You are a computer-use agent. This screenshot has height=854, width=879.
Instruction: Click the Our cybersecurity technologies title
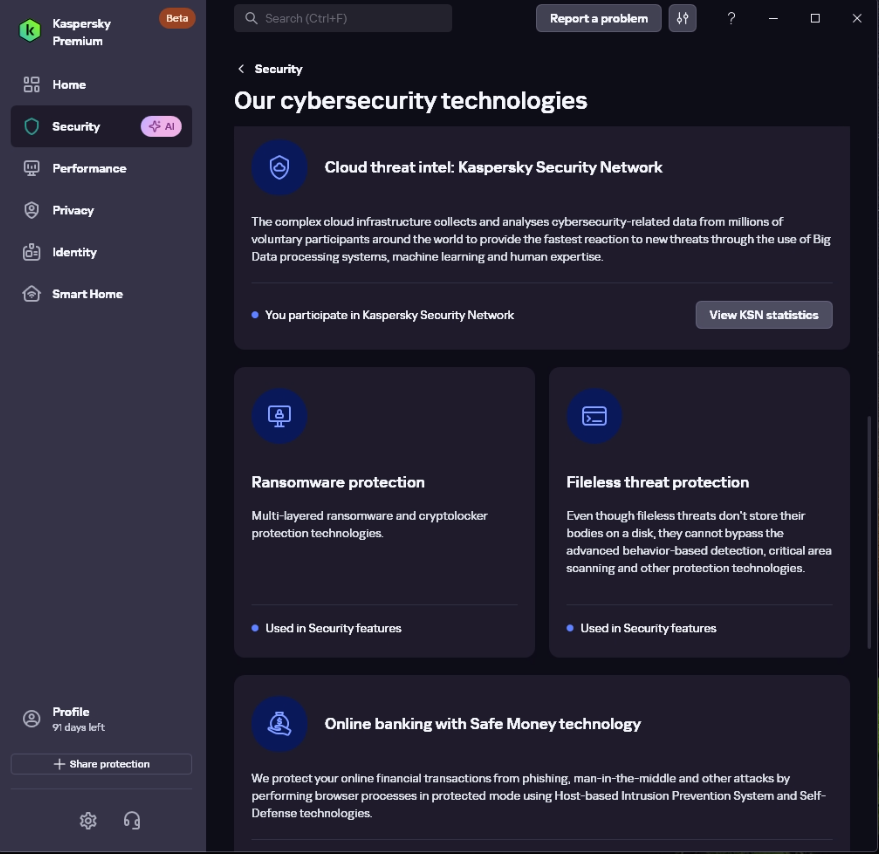[x=411, y=101]
